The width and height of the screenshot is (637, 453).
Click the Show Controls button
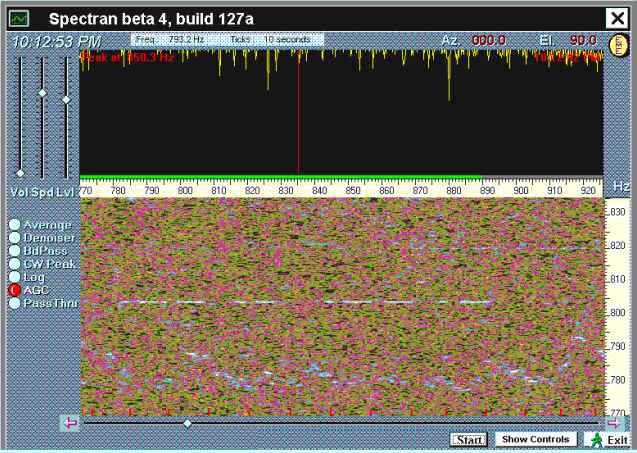536,439
